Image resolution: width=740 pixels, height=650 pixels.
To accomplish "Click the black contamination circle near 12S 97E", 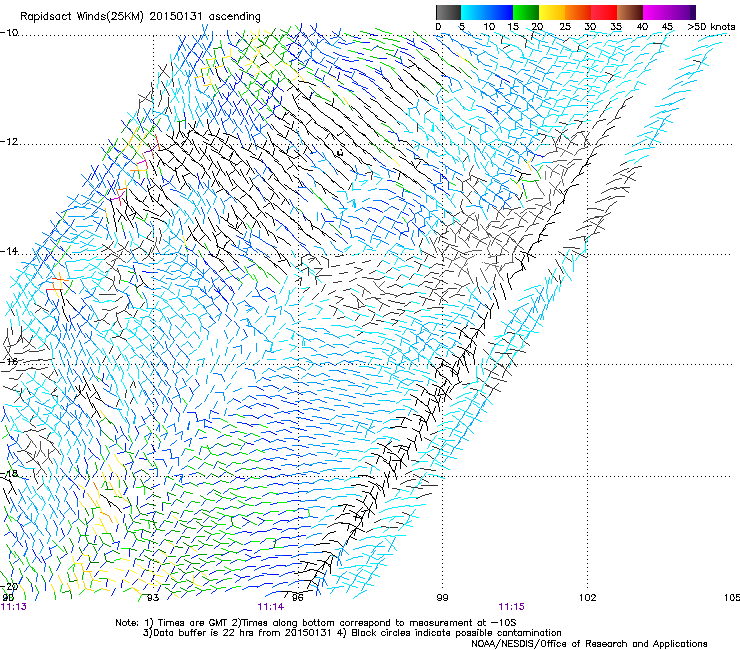I will 340,152.
